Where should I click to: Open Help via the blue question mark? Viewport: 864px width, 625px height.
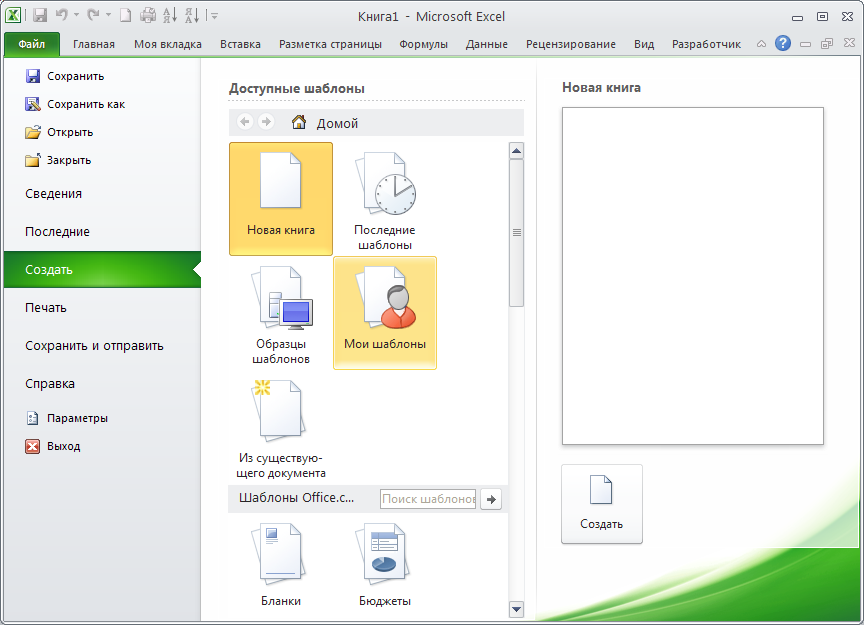[x=782, y=43]
